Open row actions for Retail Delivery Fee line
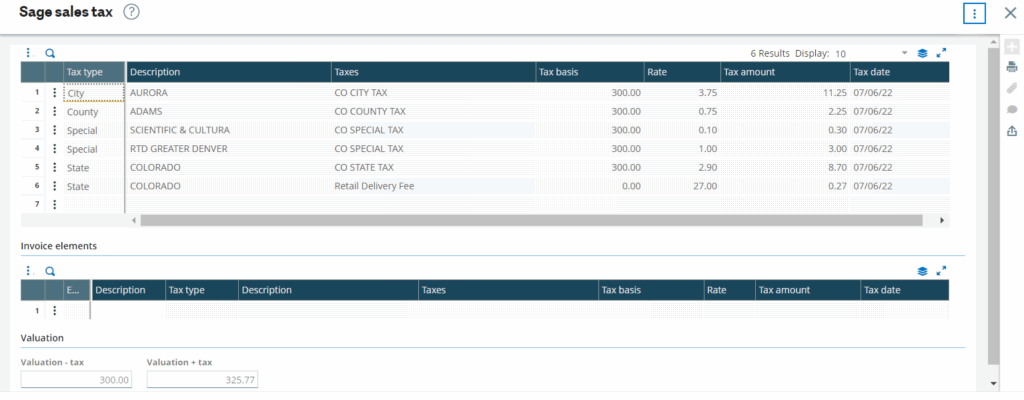The height and width of the screenshot is (400, 1024). click(55, 186)
